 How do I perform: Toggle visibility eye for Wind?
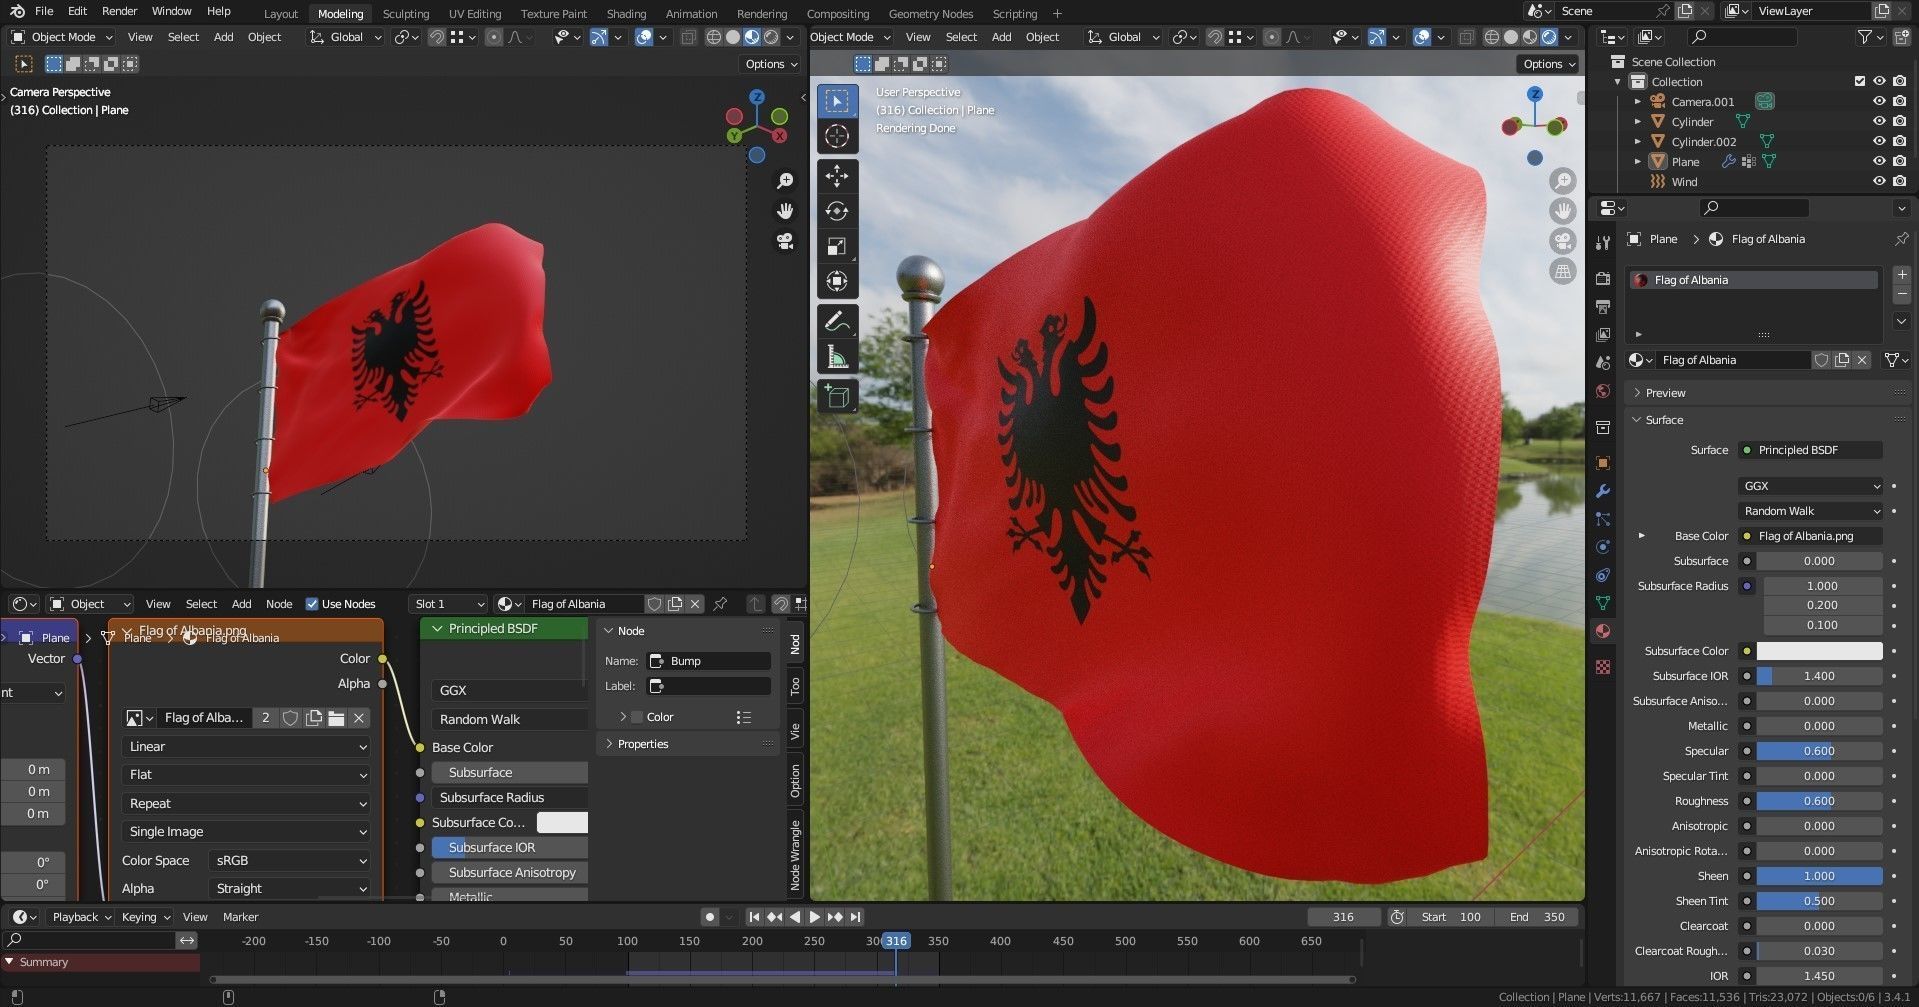click(x=1879, y=181)
